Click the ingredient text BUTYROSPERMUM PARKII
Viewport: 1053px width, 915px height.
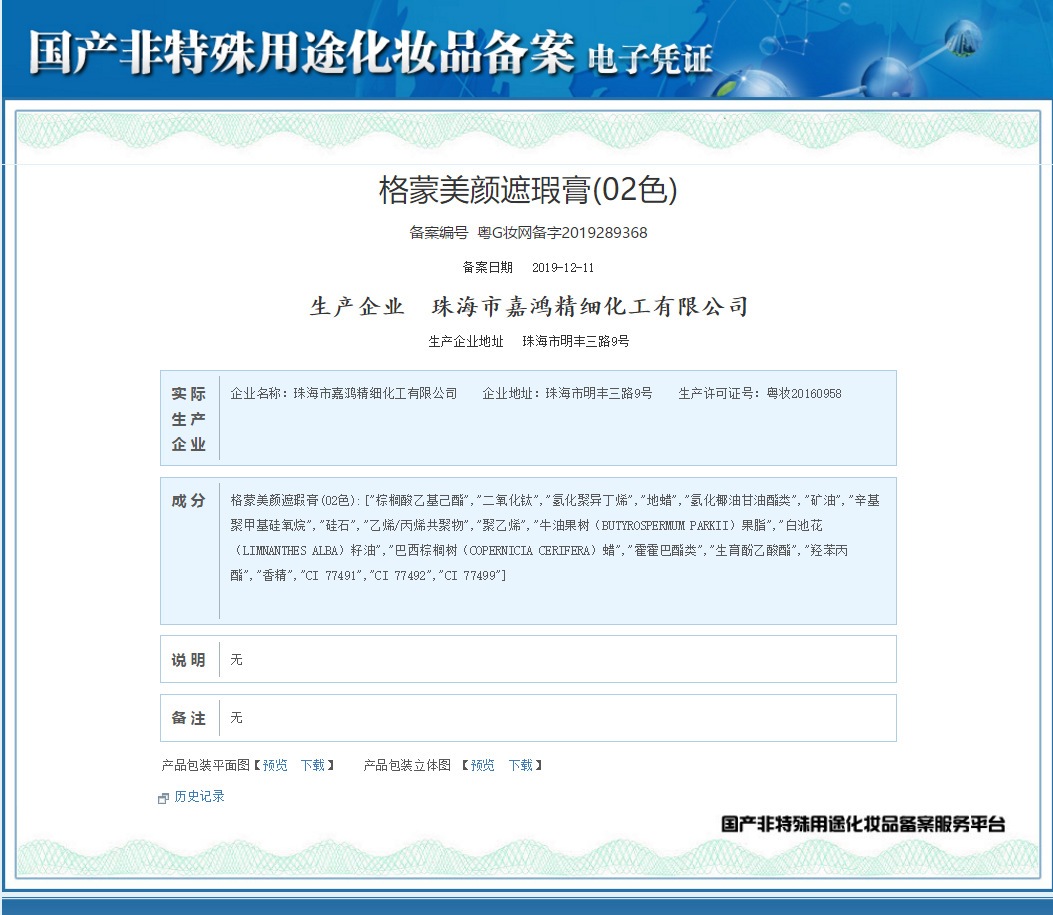point(663,525)
